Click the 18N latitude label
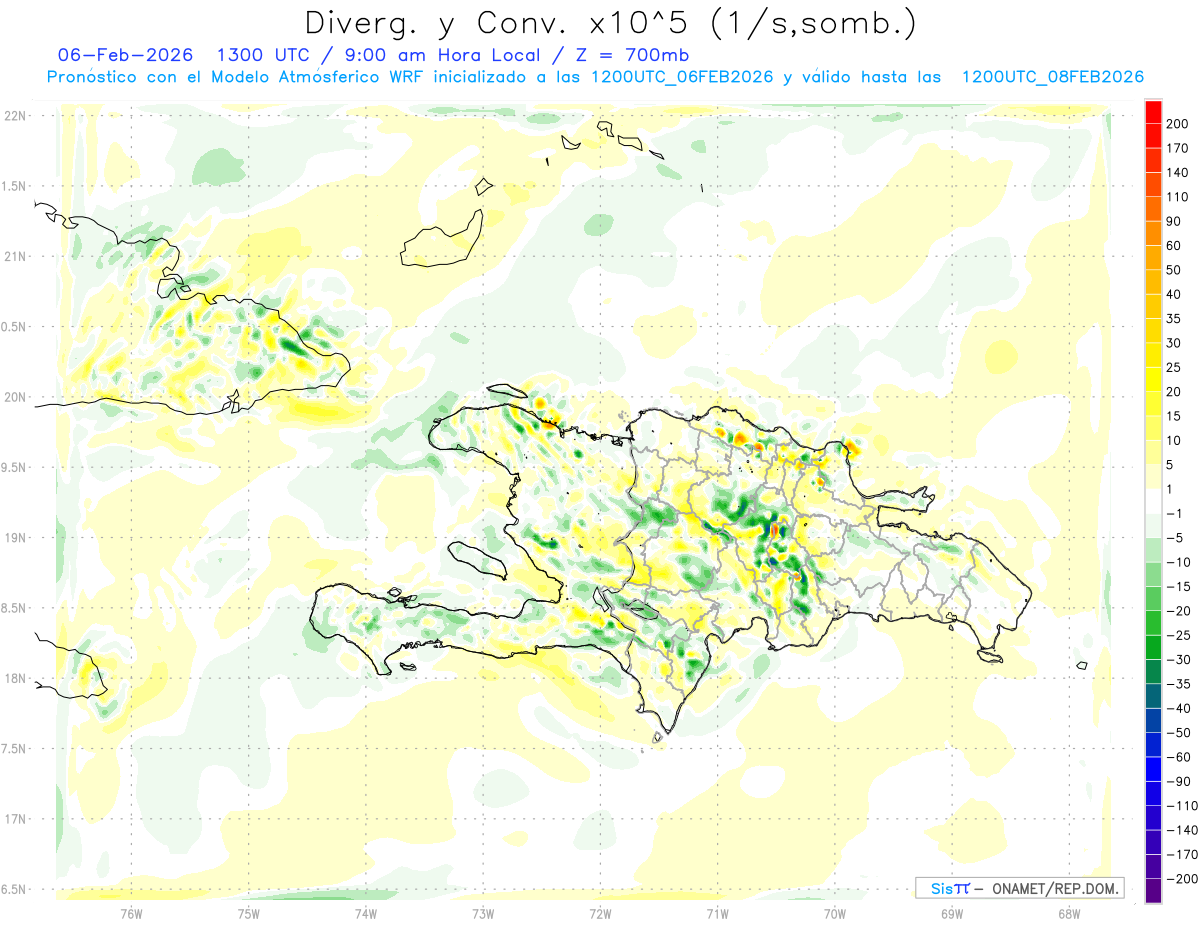Image resolution: width=1200 pixels, height=927 pixels. [x=15, y=679]
